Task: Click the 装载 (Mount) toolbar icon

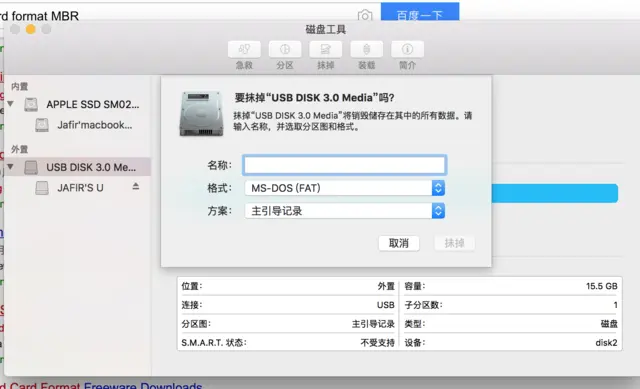Action: point(367,49)
